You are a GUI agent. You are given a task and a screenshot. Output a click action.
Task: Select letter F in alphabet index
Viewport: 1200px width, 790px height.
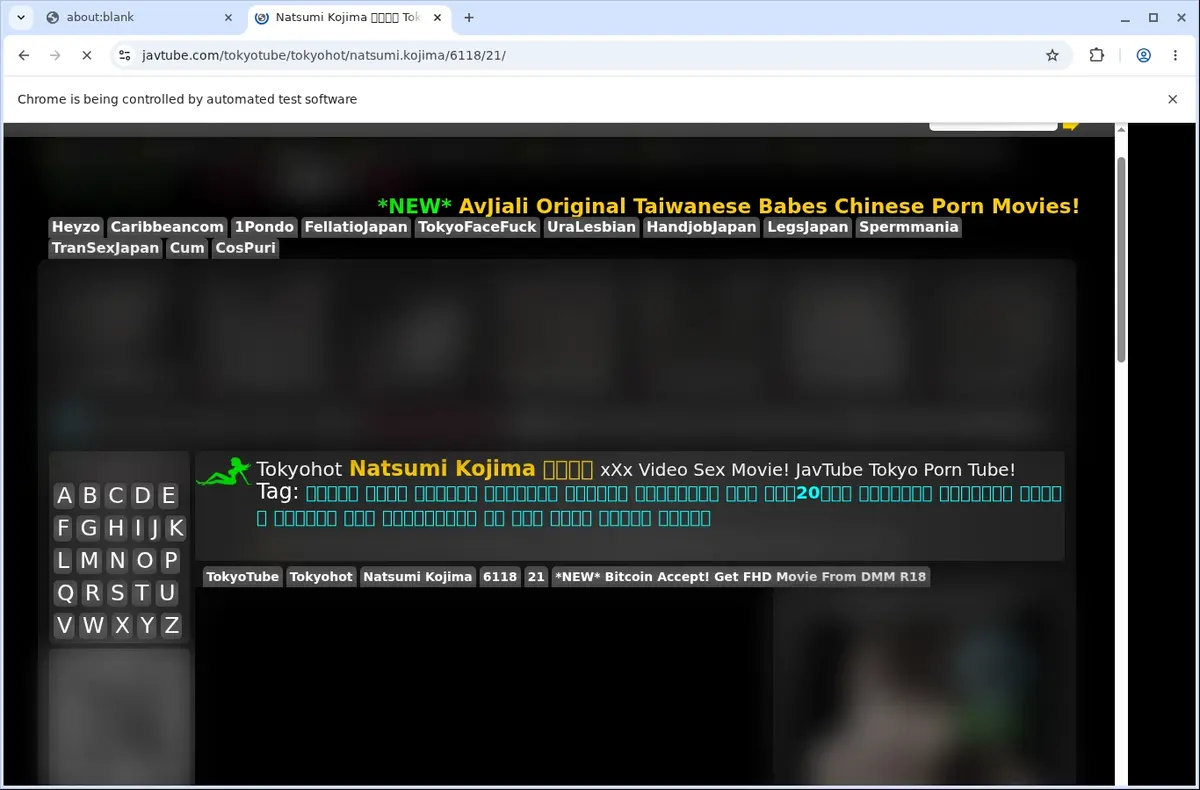(64, 528)
